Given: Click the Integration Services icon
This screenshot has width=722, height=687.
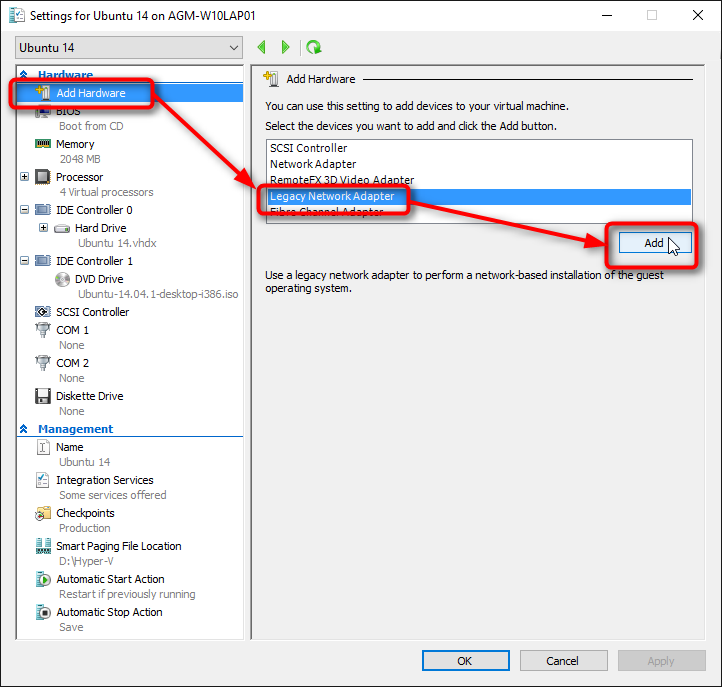Looking at the screenshot, I should [42, 480].
